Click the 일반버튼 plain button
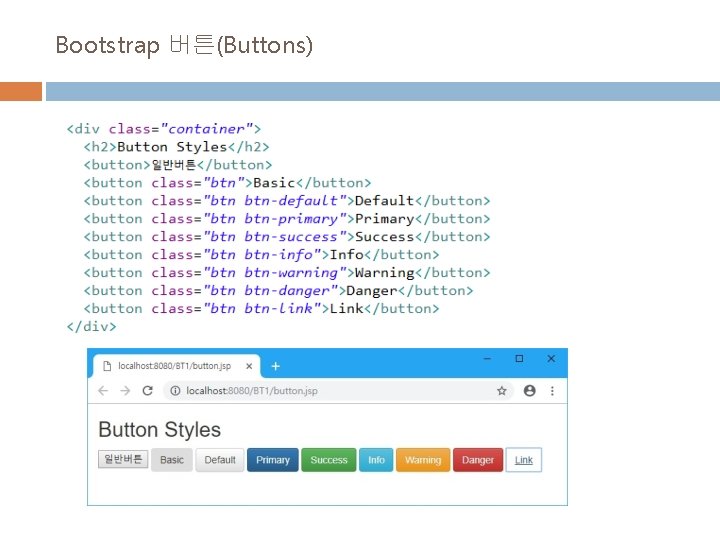 pyautogui.click(x=123, y=459)
